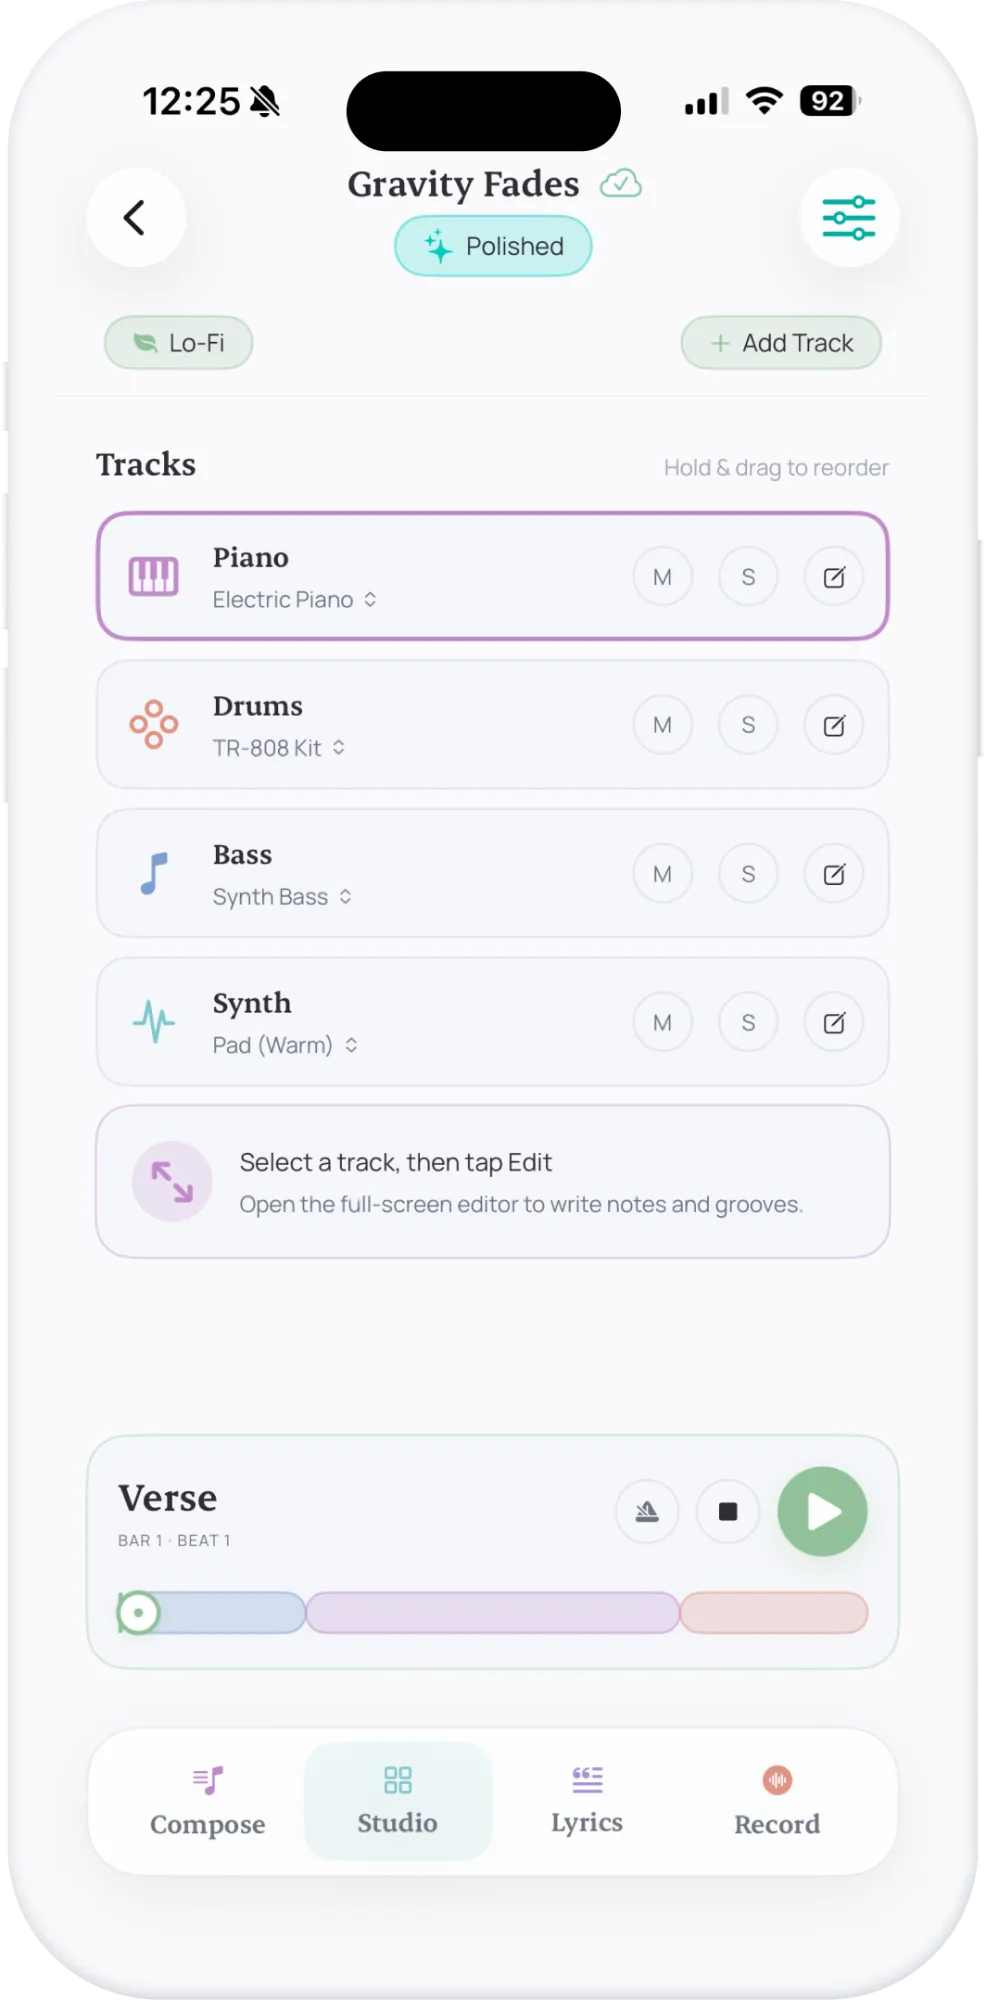Click the Add Track button
Screen dimensions: 986x2000
coord(780,343)
